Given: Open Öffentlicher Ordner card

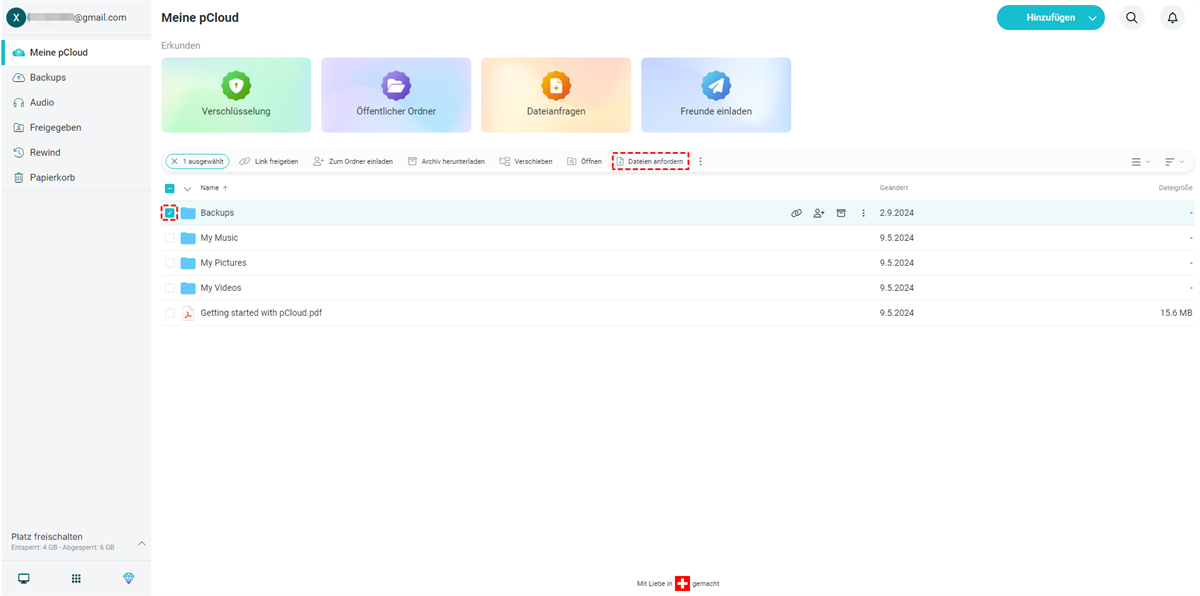Looking at the screenshot, I should point(396,95).
